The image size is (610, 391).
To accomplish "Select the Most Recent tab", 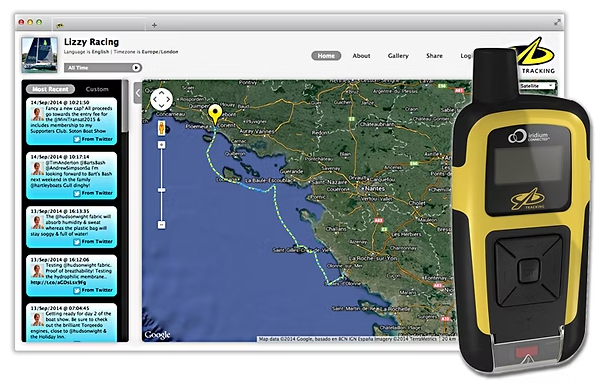I will (50, 89).
